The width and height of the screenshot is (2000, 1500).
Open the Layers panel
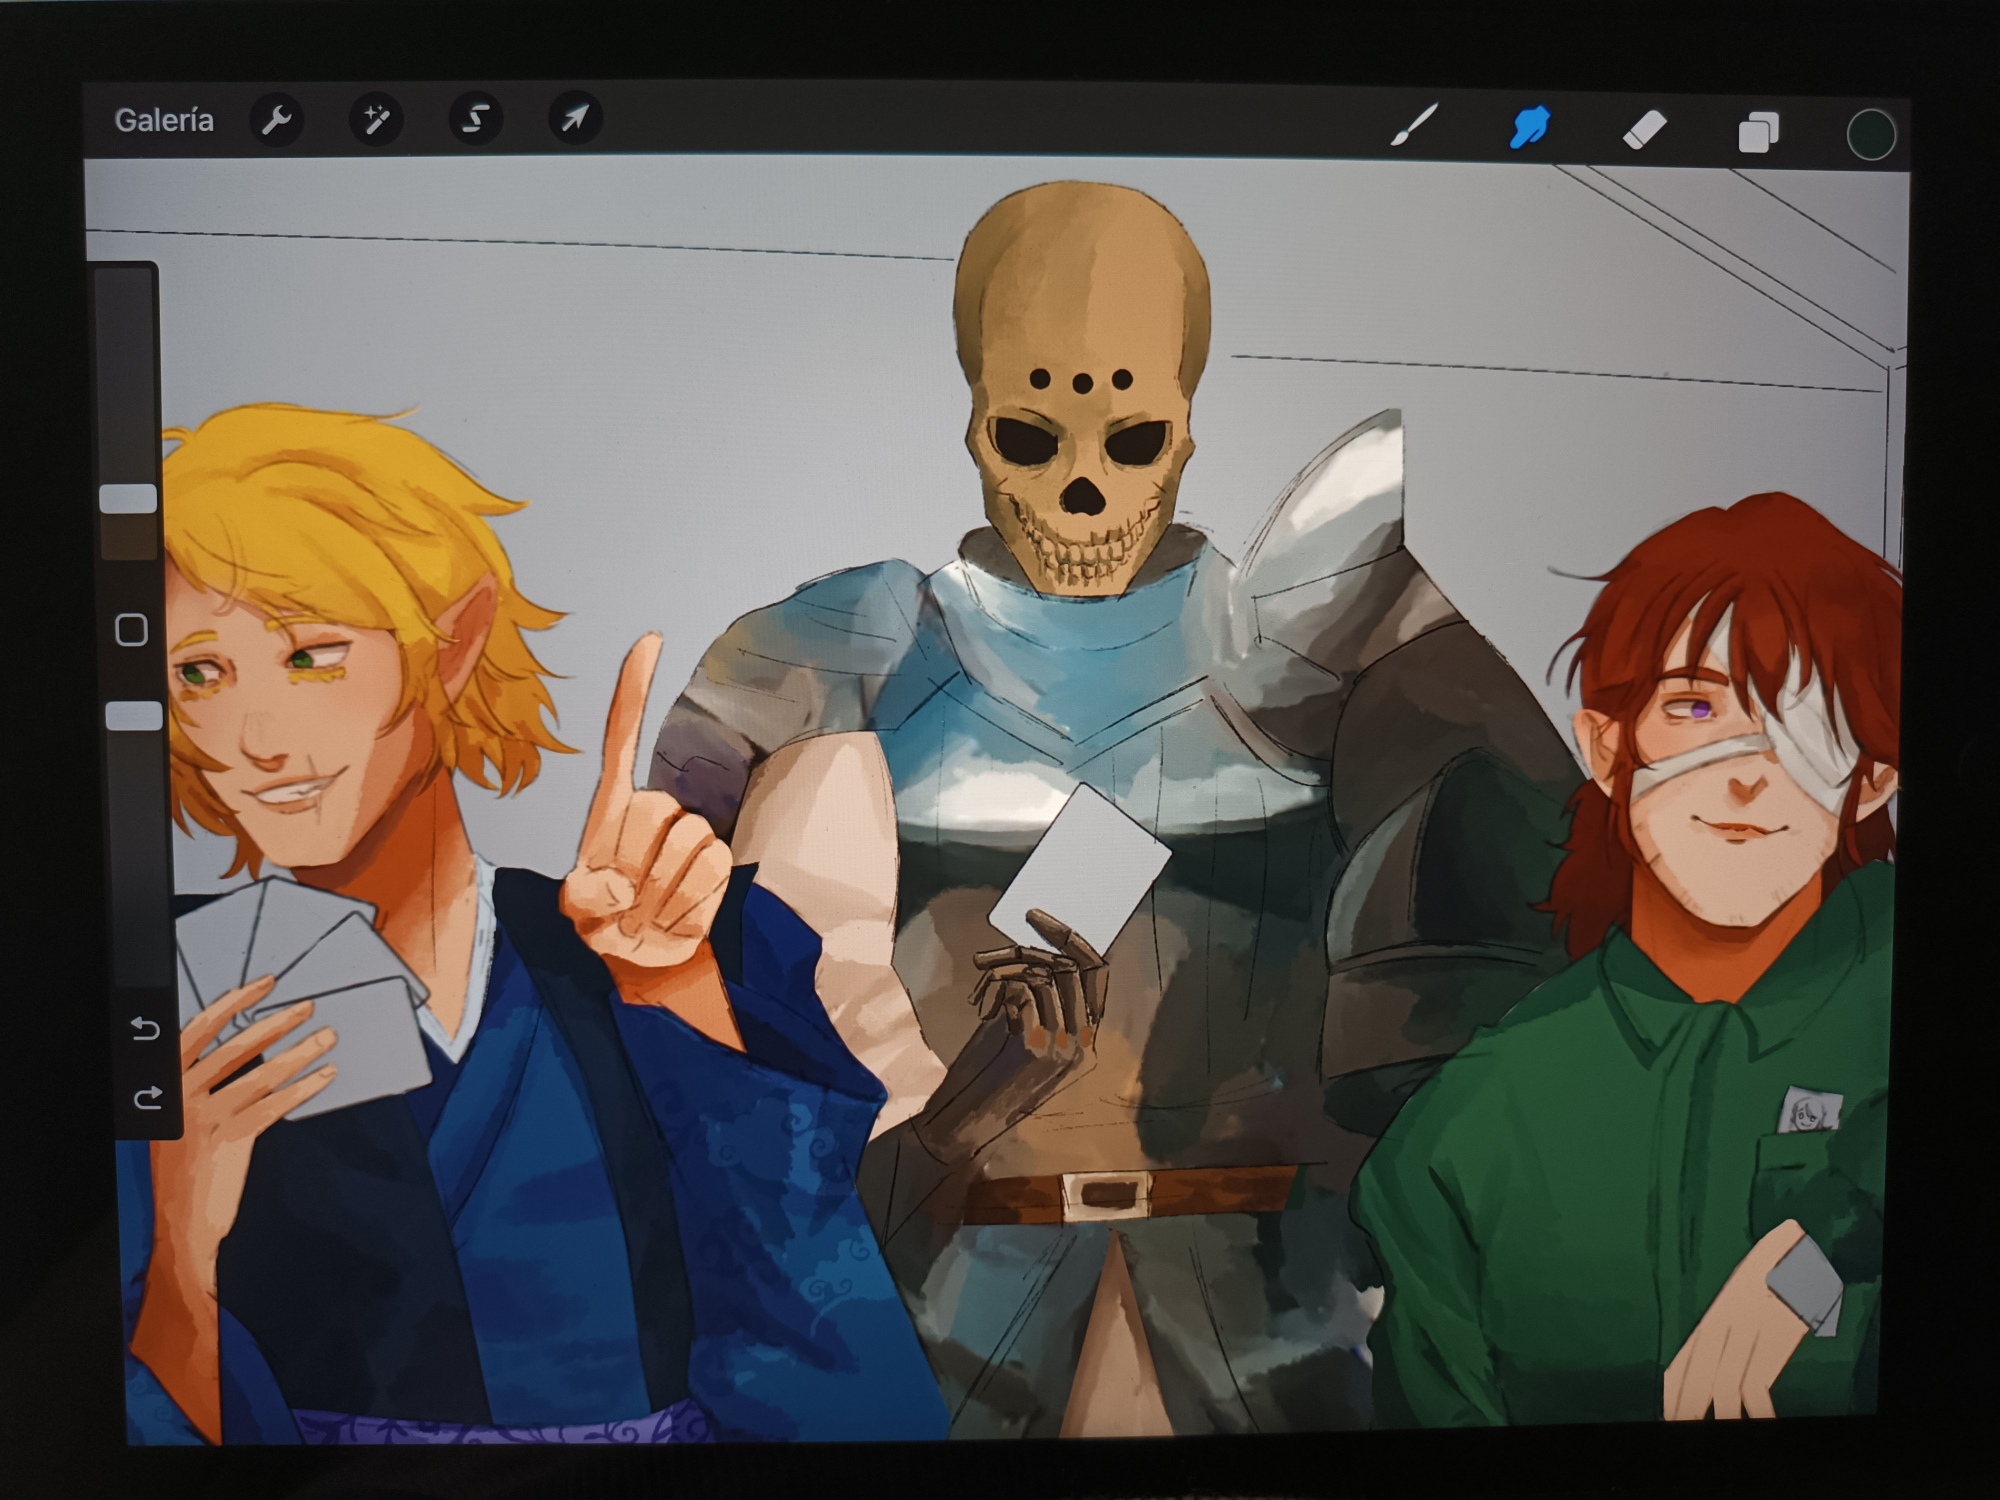pos(1758,132)
